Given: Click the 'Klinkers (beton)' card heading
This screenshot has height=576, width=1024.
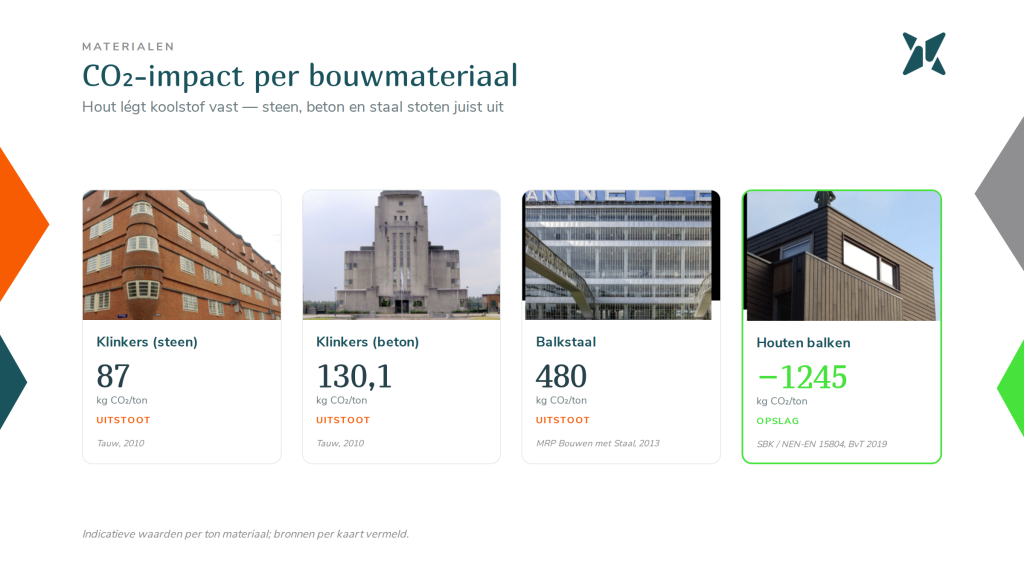Looking at the screenshot, I should (368, 342).
